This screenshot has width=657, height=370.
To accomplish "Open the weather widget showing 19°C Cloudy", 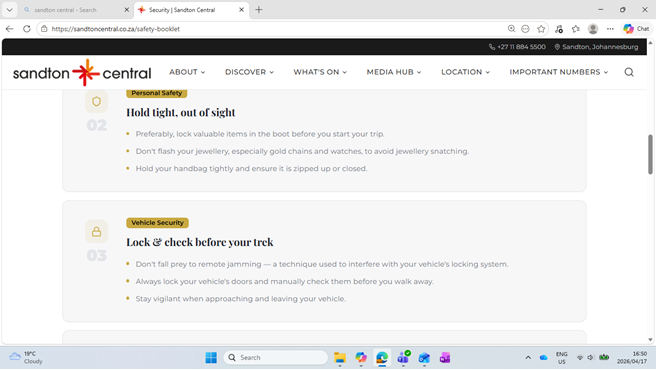I will coord(26,357).
